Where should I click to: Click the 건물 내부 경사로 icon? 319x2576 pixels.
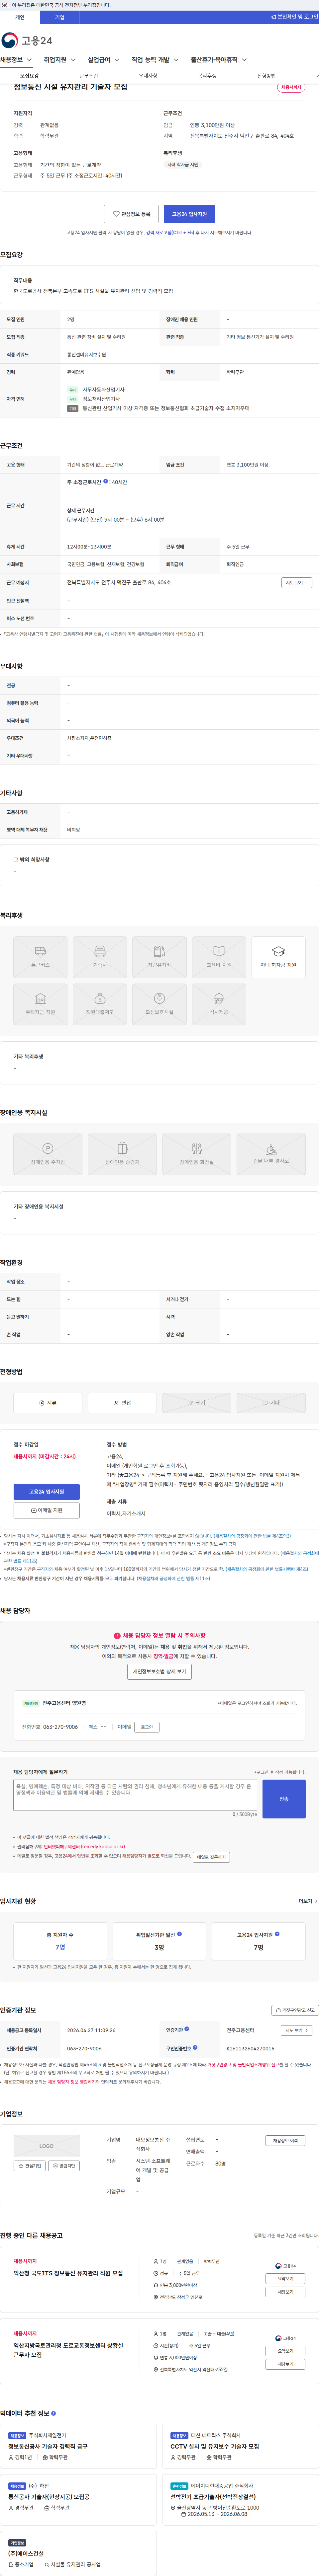pos(271,1154)
